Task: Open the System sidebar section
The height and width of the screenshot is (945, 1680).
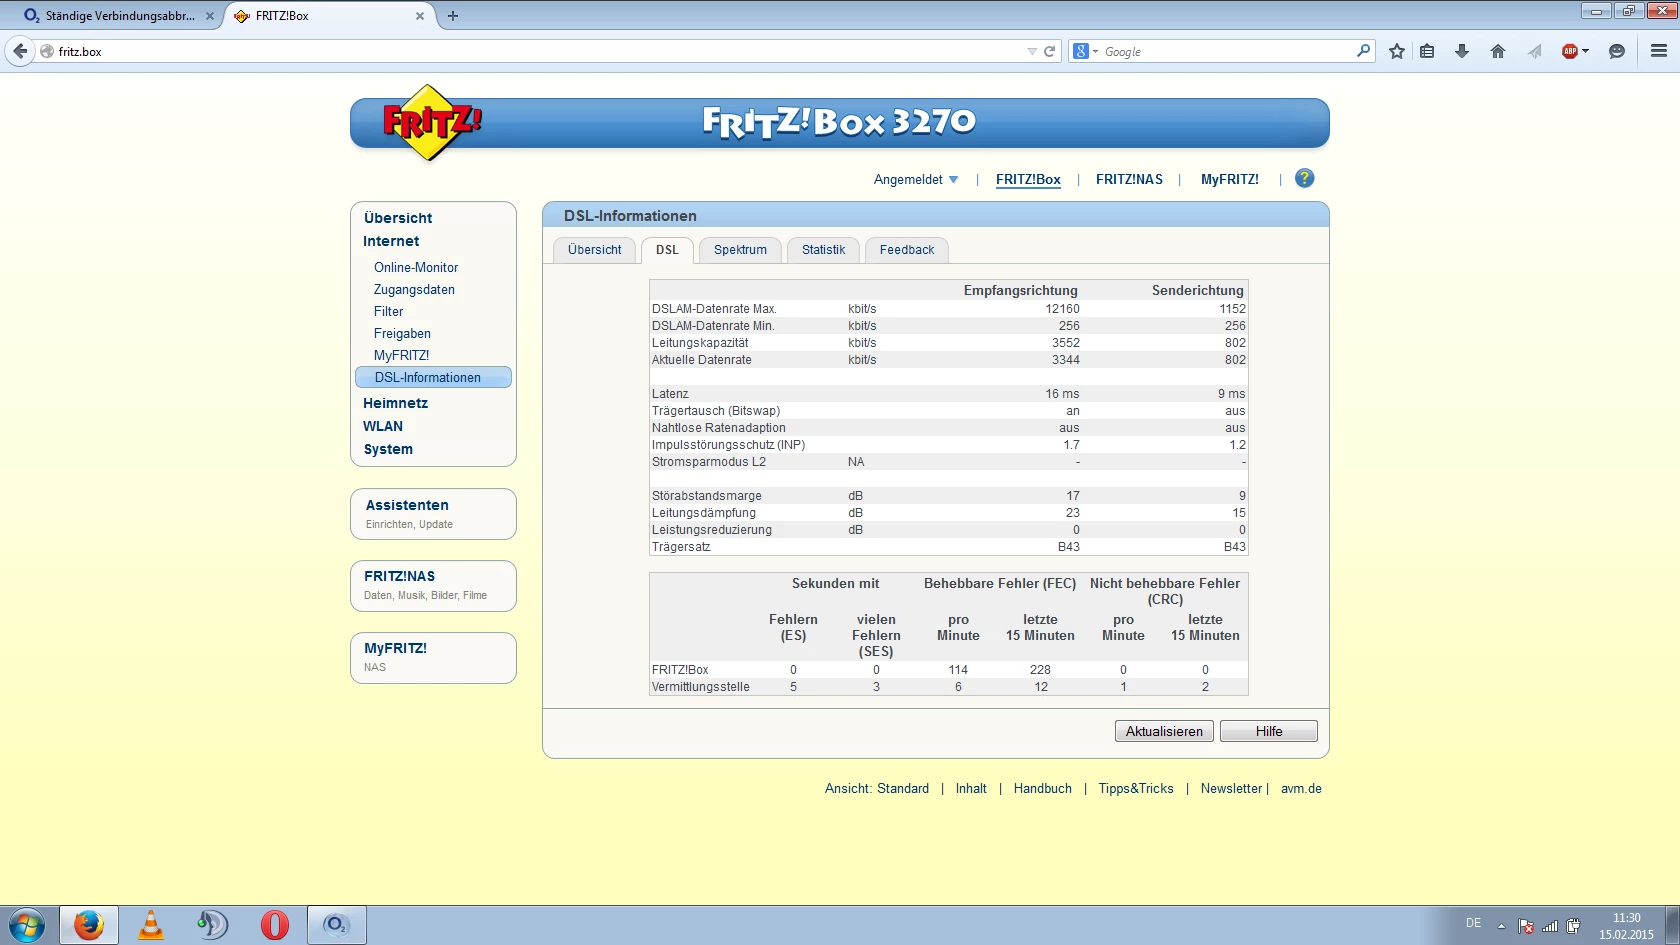Action: click(x=388, y=450)
